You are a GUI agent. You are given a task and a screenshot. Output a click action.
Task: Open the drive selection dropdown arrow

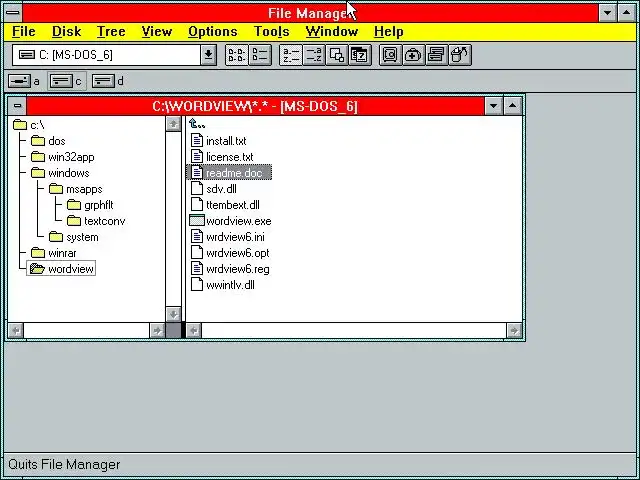208,55
